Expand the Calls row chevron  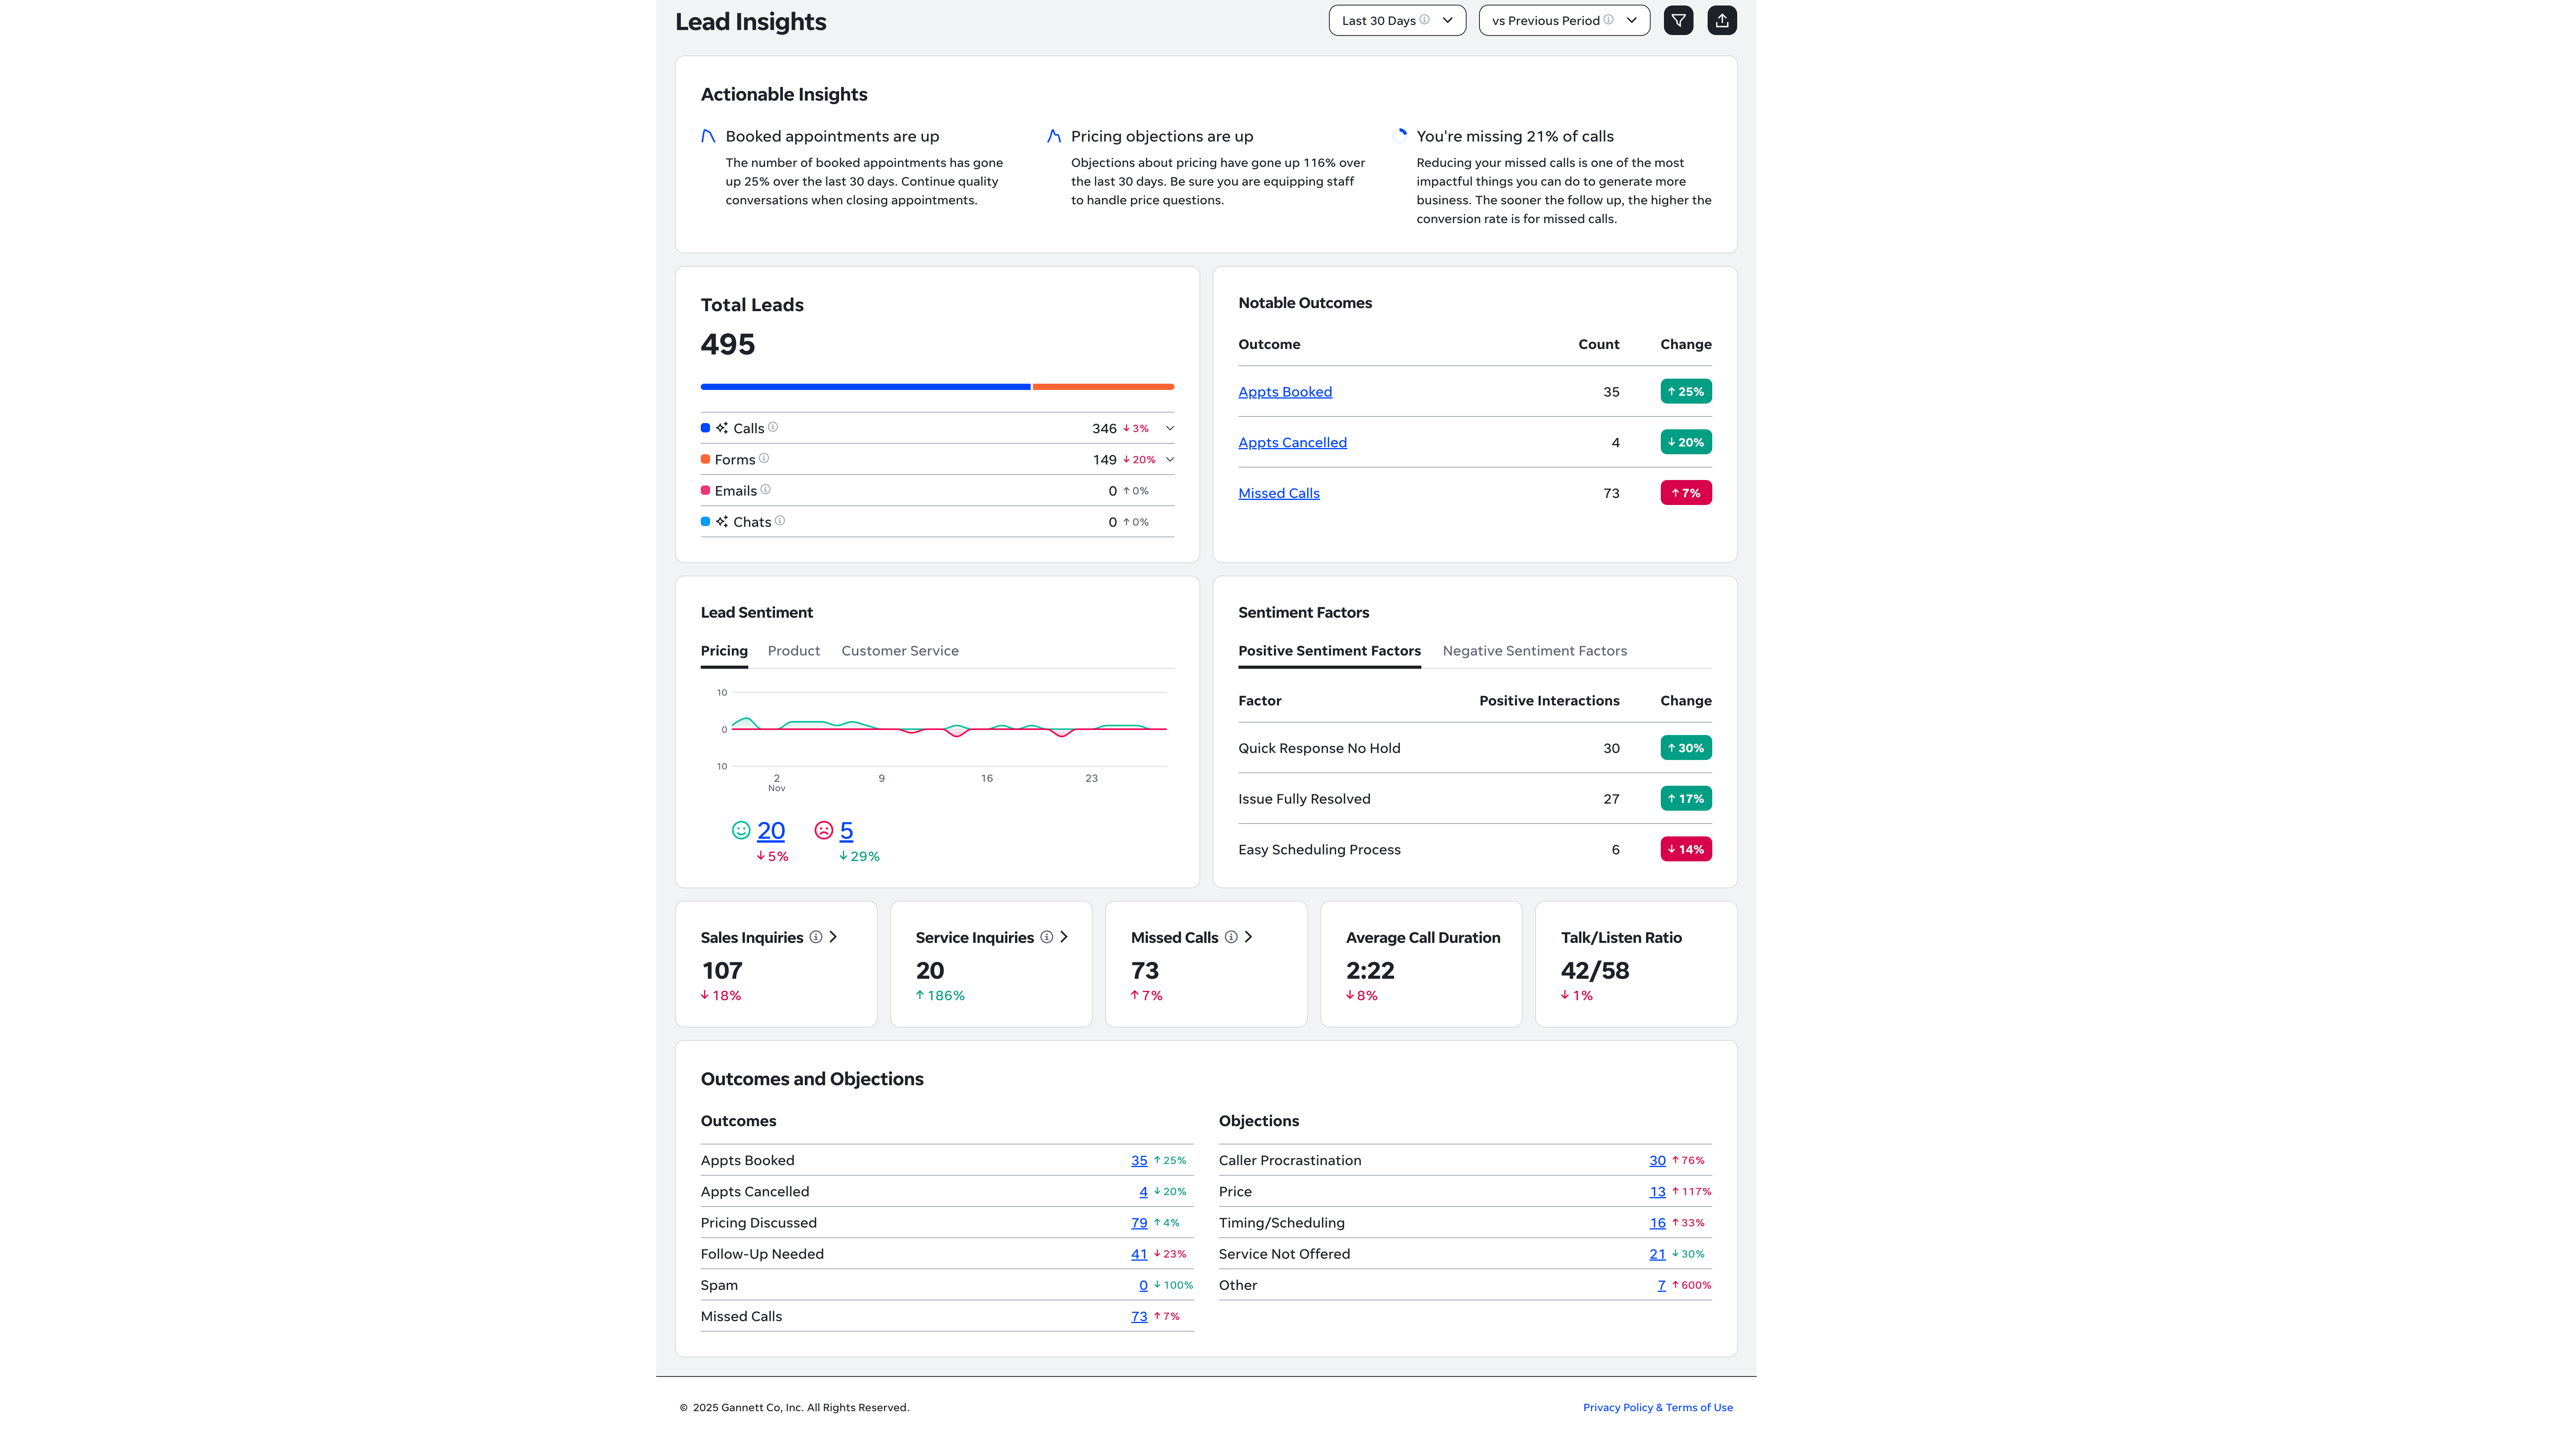pyautogui.click(x=1170, y=428)
